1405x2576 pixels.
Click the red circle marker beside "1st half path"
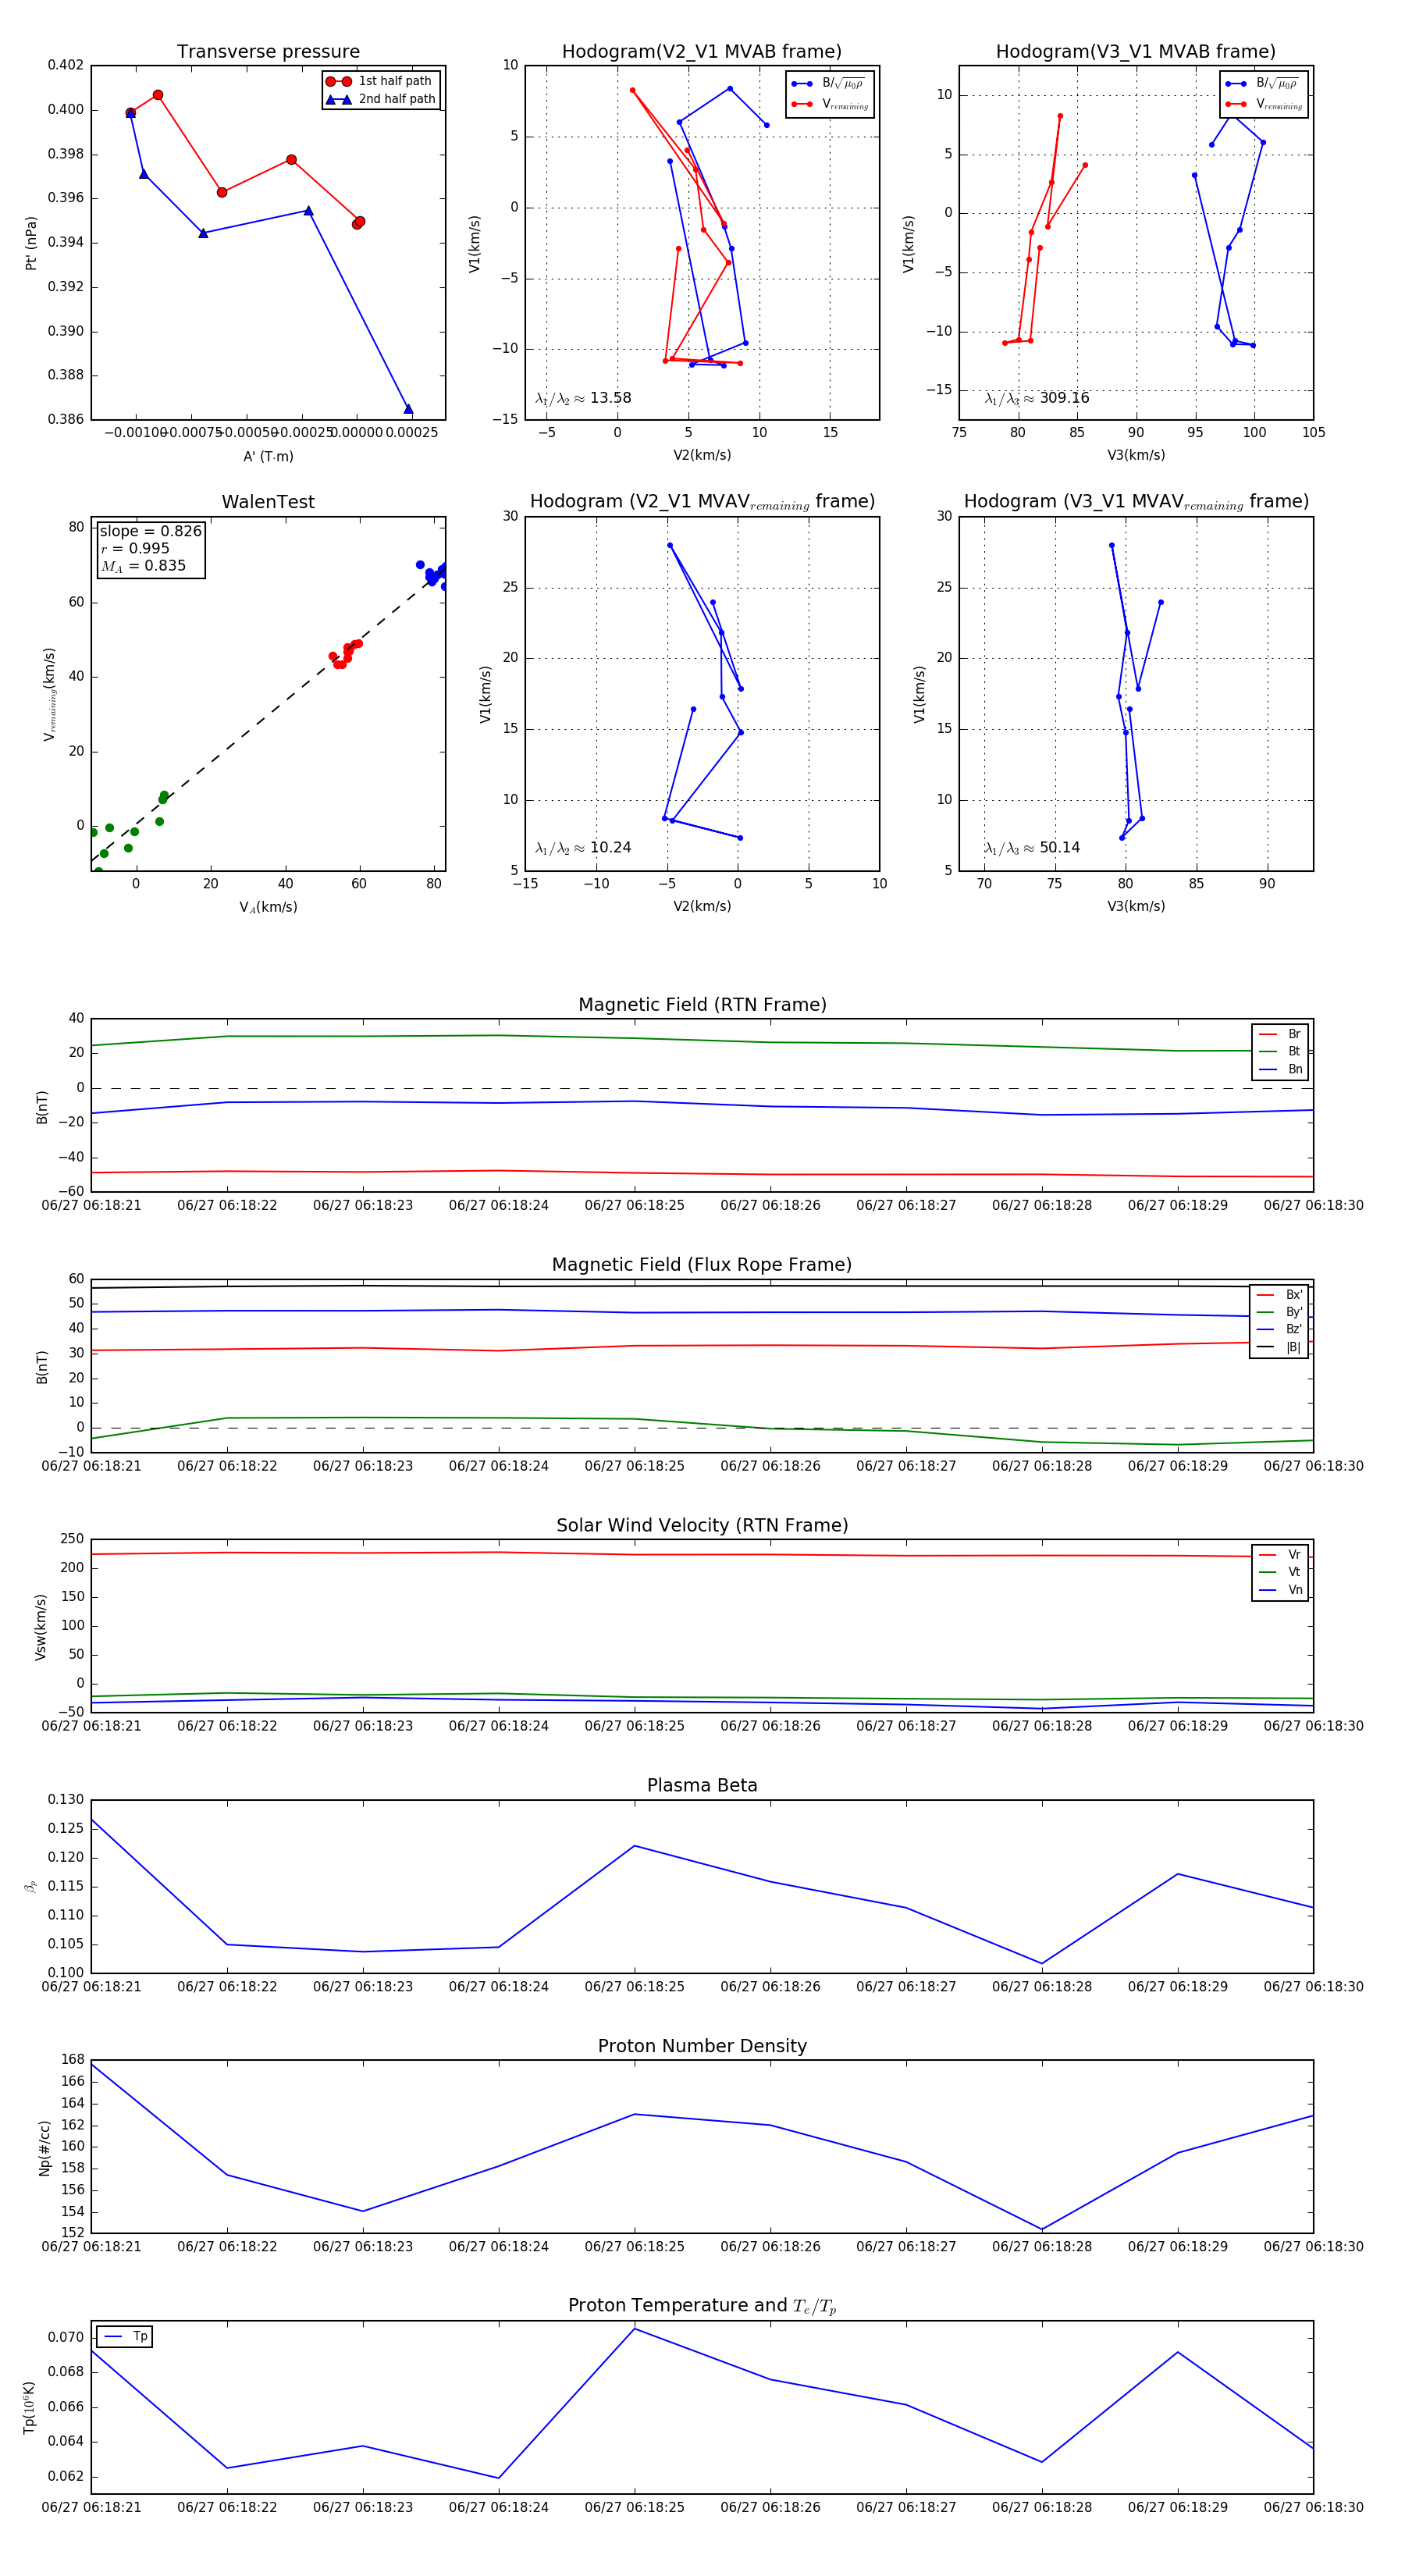click(338, 81)
